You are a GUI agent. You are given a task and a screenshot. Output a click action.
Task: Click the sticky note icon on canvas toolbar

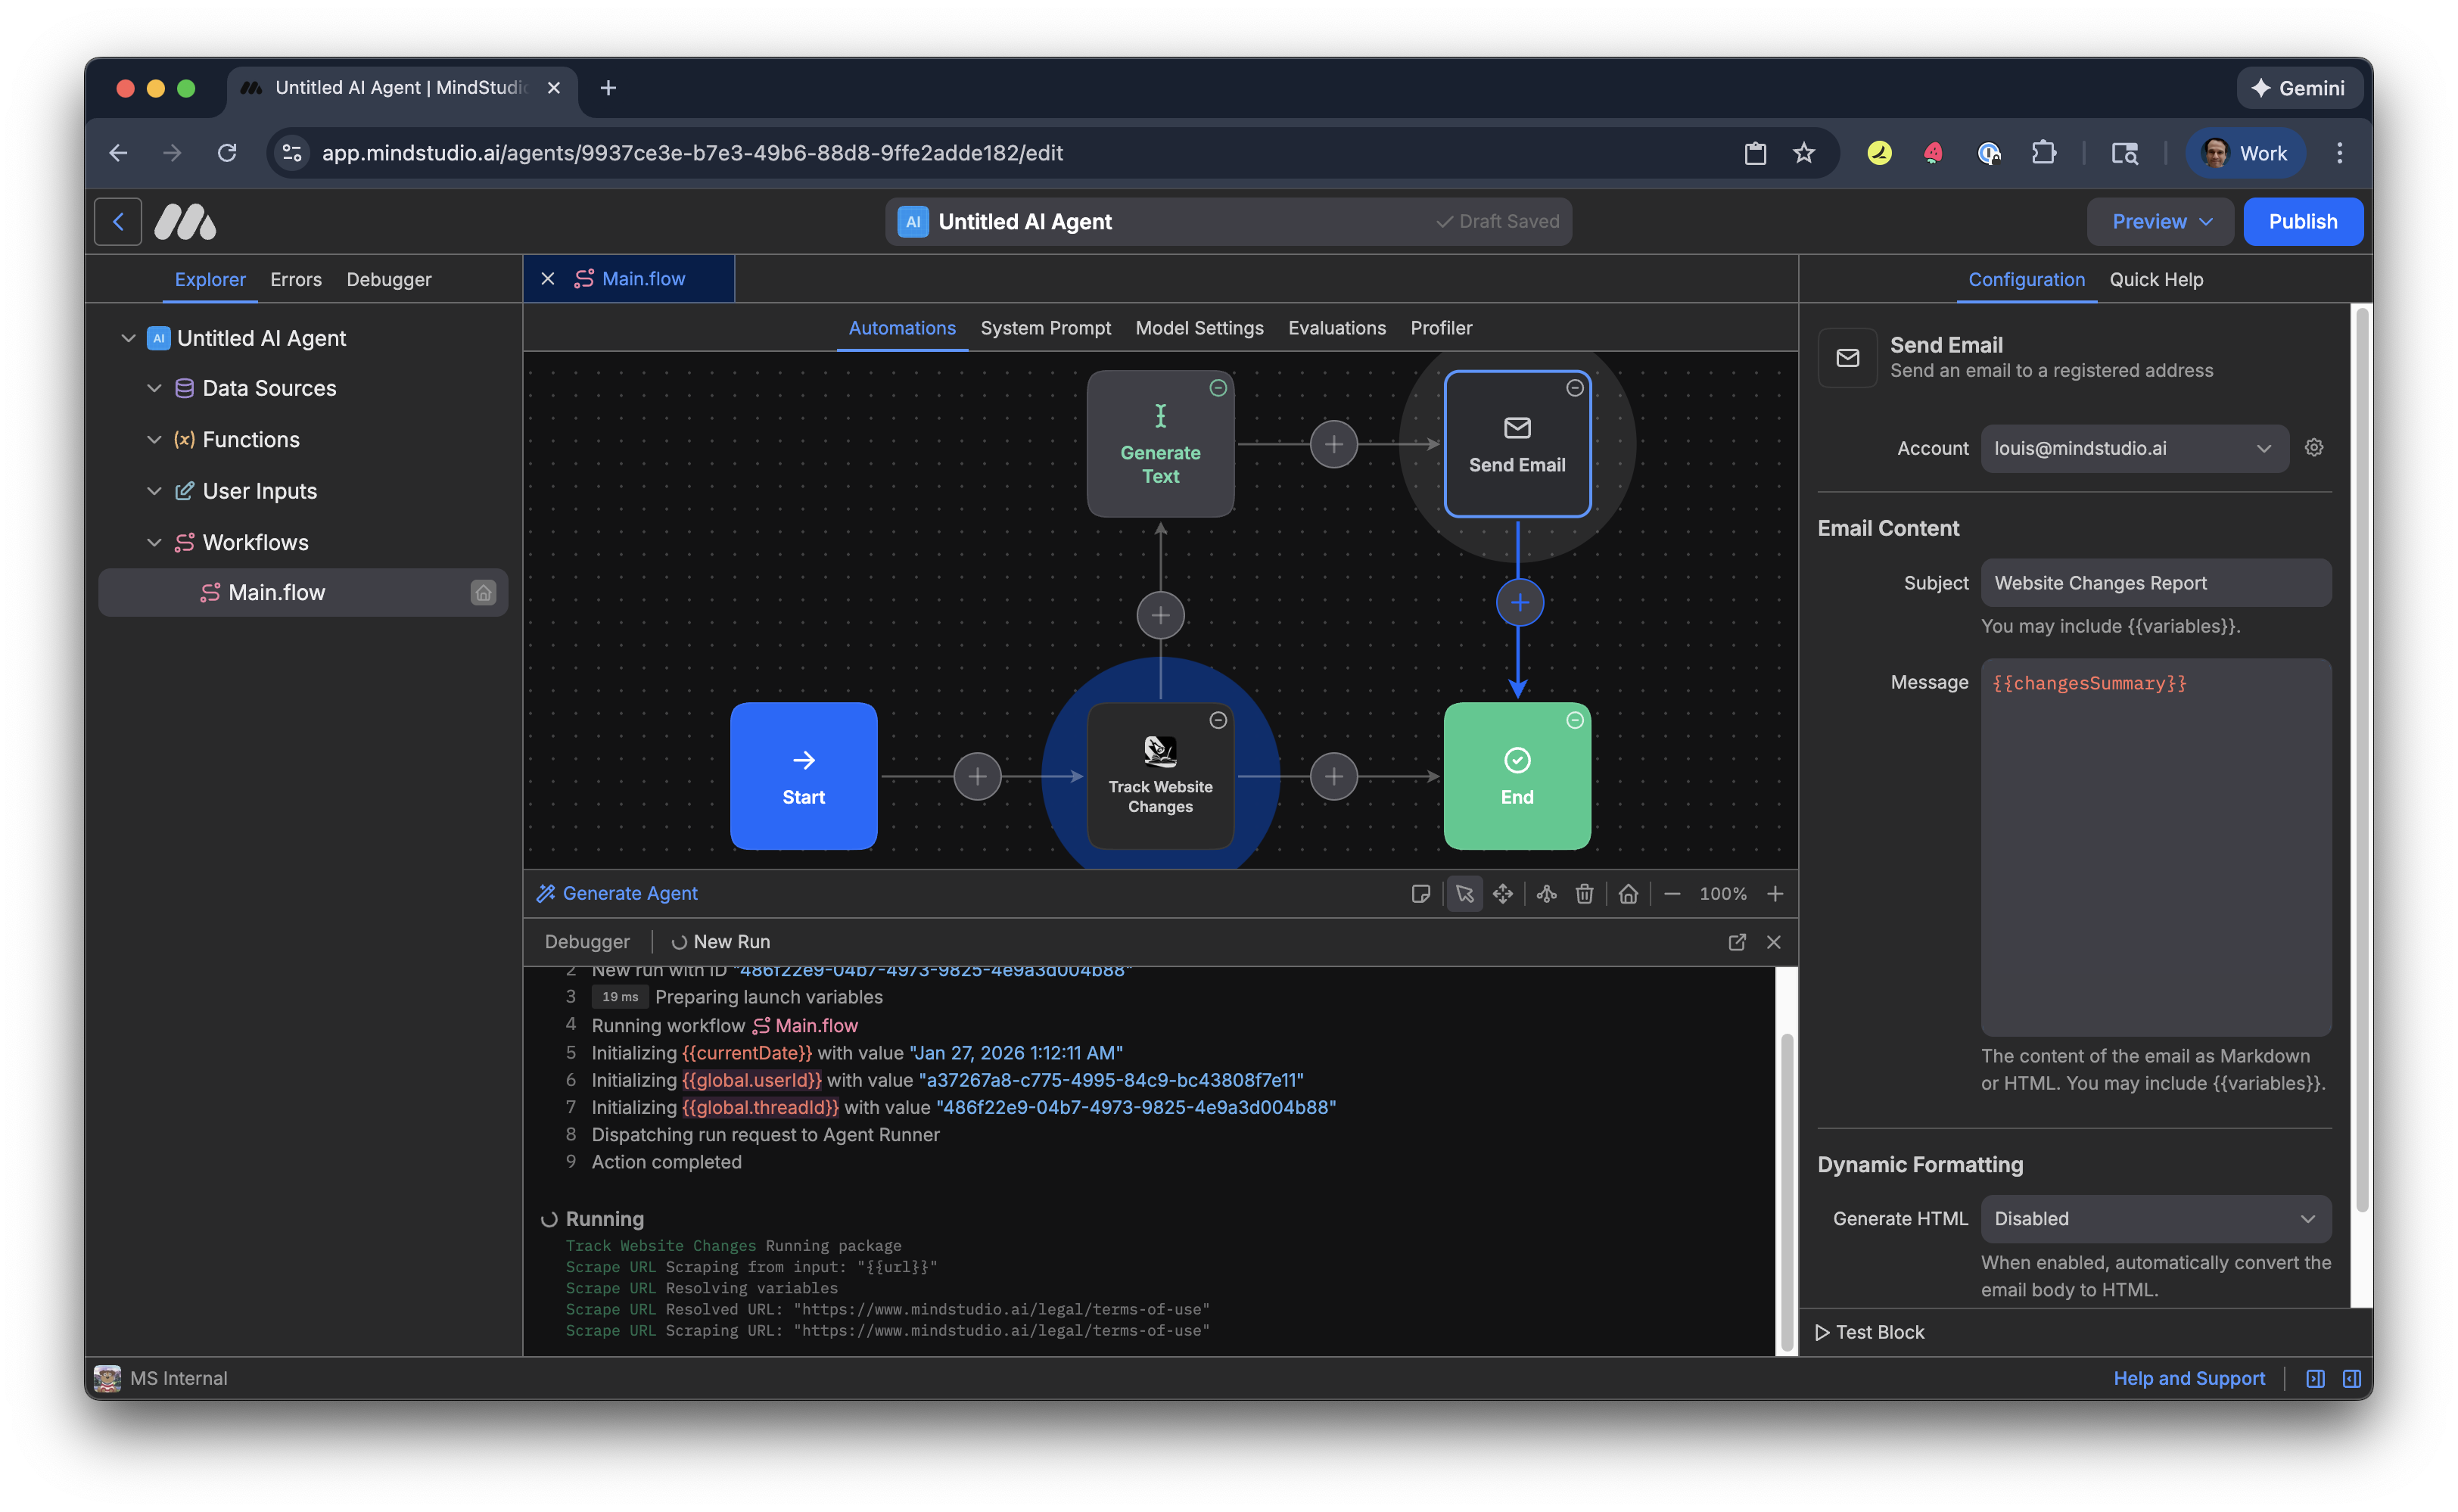pyautogui.click(x=1421, y=893)
